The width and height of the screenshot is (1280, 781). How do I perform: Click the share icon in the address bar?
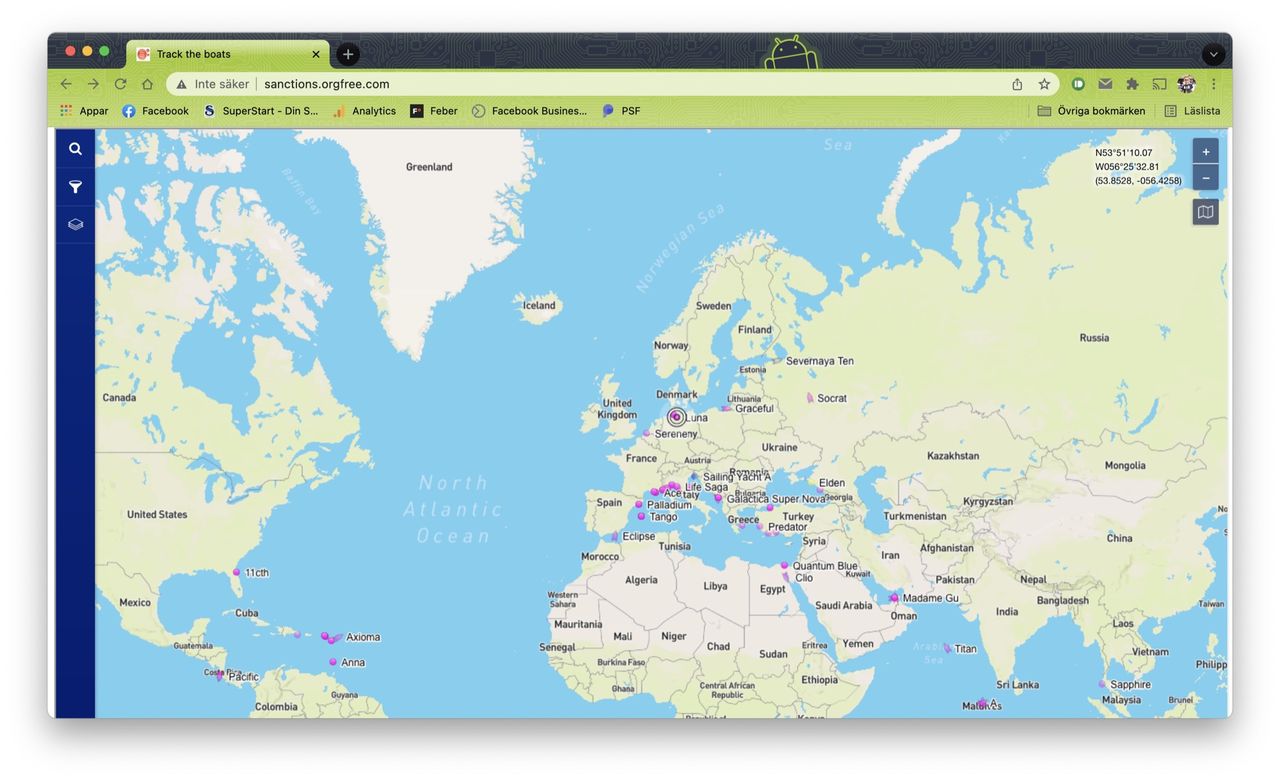pyautogui.click(x=1017, y=84)
